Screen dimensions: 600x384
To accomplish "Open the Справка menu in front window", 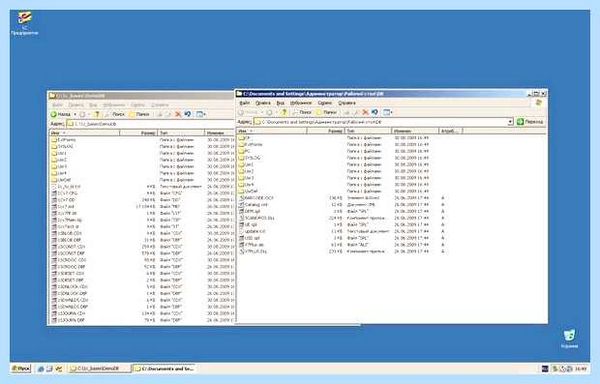I will (x=346, y=103).
